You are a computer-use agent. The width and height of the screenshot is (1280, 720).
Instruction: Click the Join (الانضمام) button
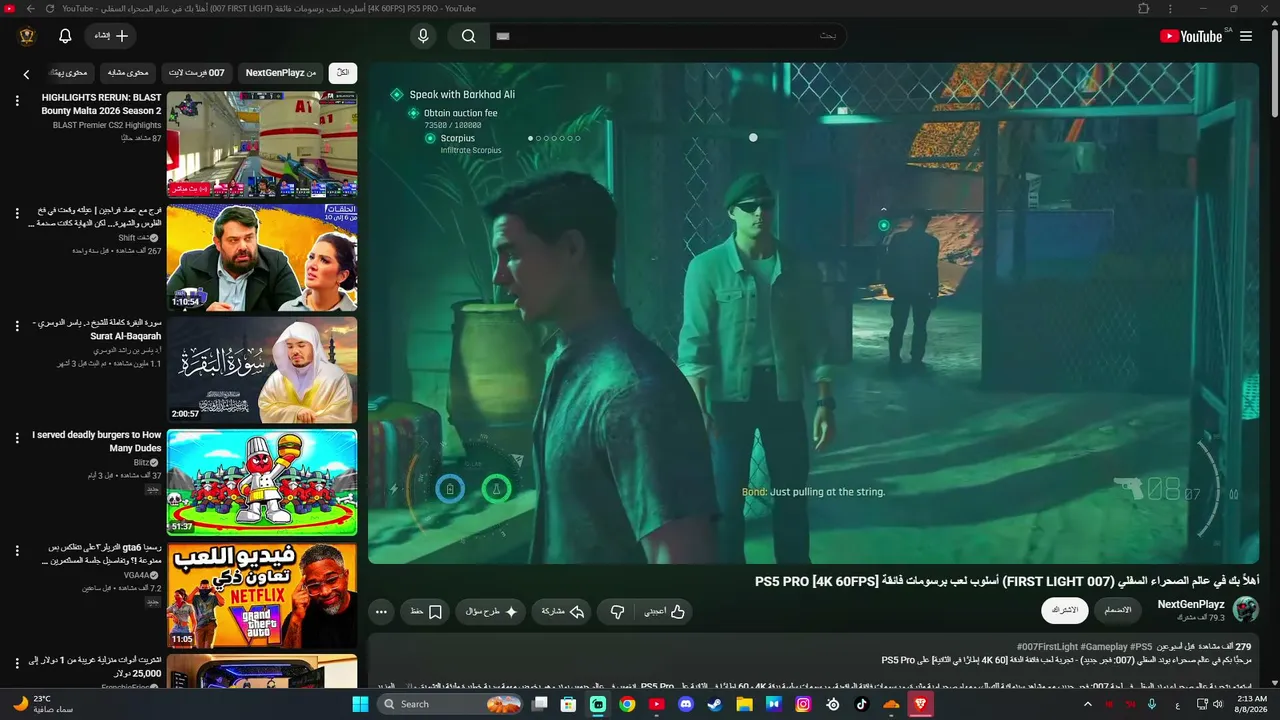point(1118,610)
